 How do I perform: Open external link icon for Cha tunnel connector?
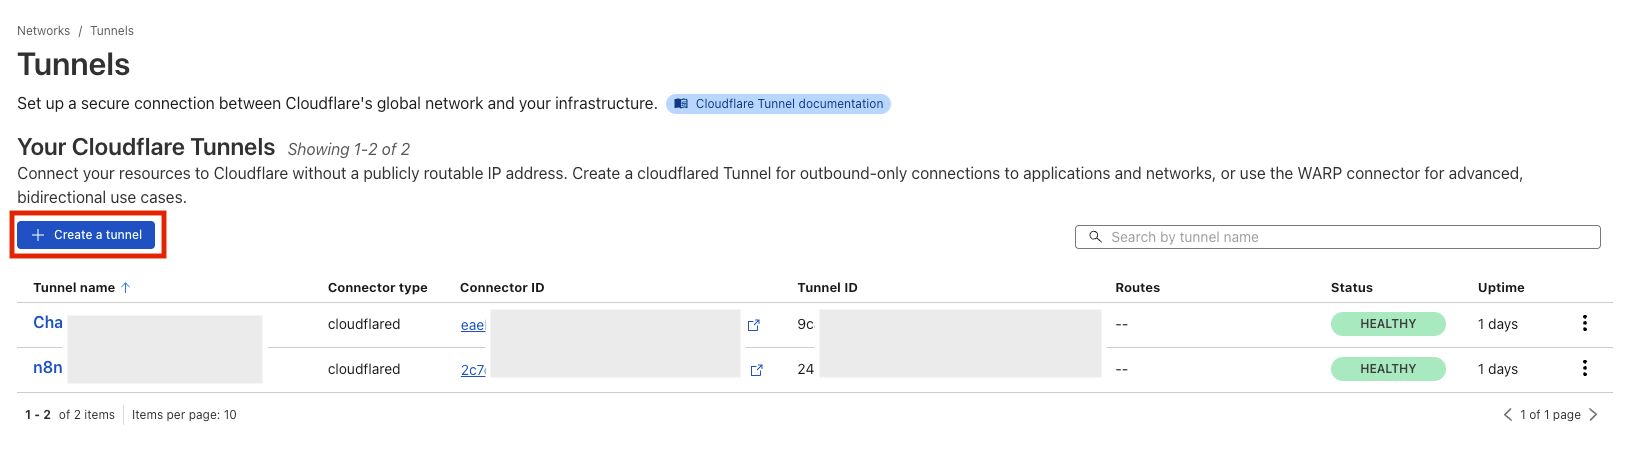point(754,325)
